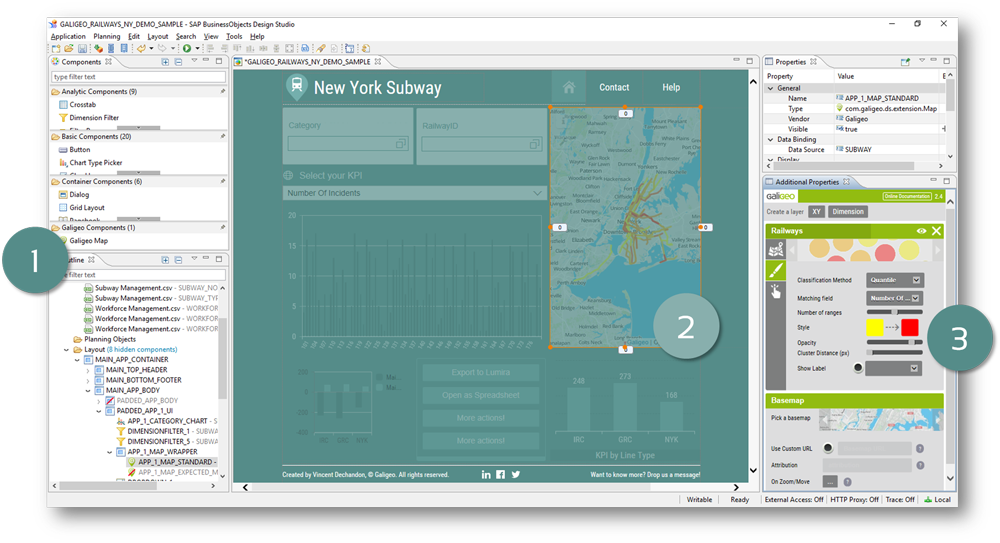This screenshot has height=543, width=1000.
Task: Open the Online Documentation link
Action: click(x=907, y=197)
